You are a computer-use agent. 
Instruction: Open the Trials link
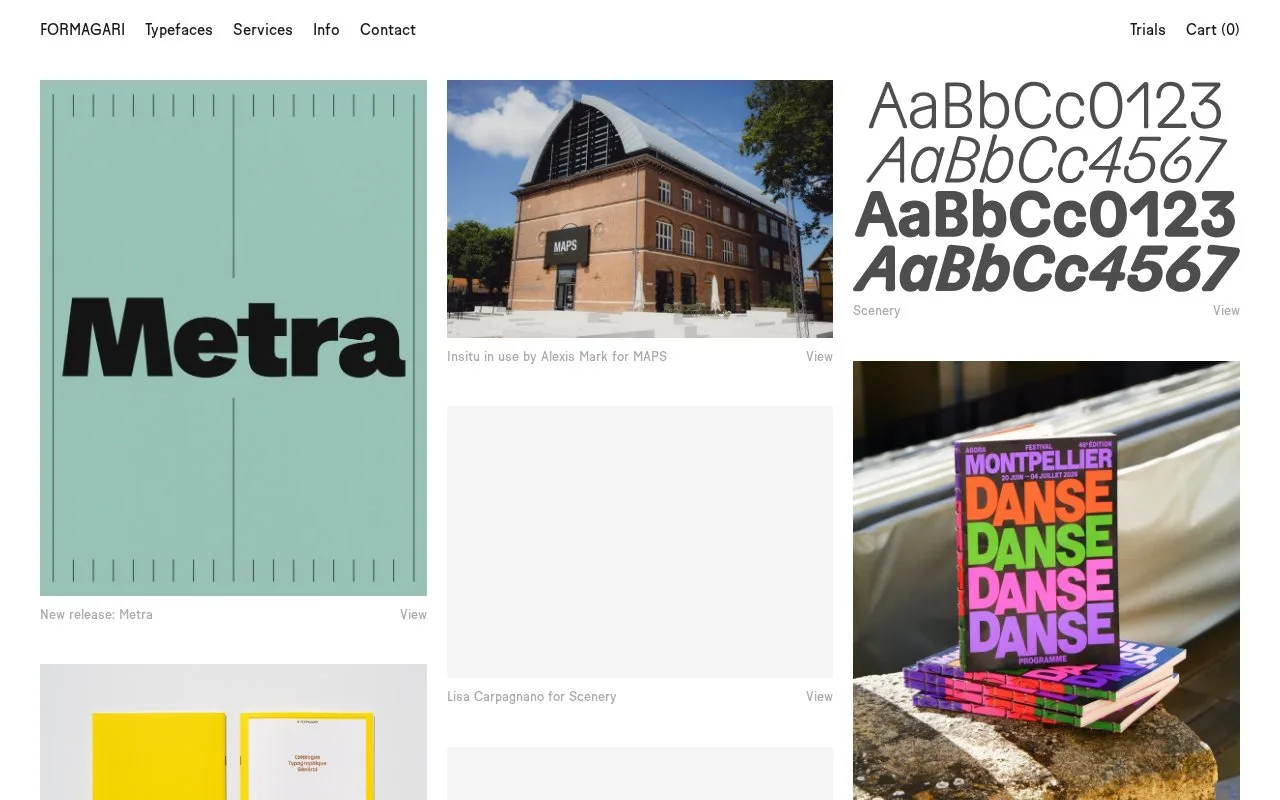click(1148, 30)
